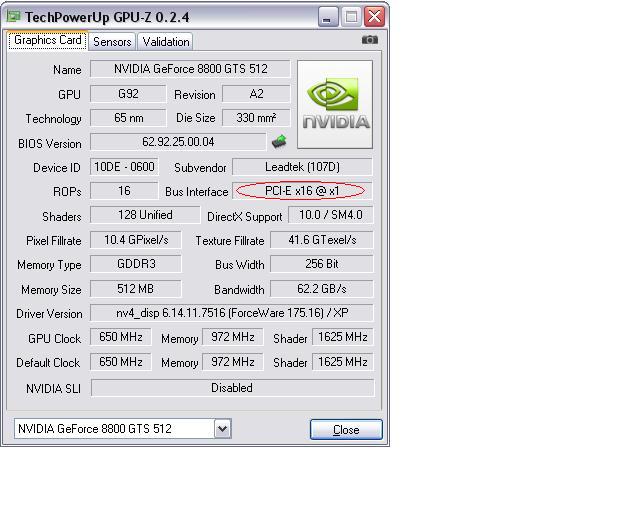
Task: Switch to the Sensors tab
Action: click(x=112, y=42)
